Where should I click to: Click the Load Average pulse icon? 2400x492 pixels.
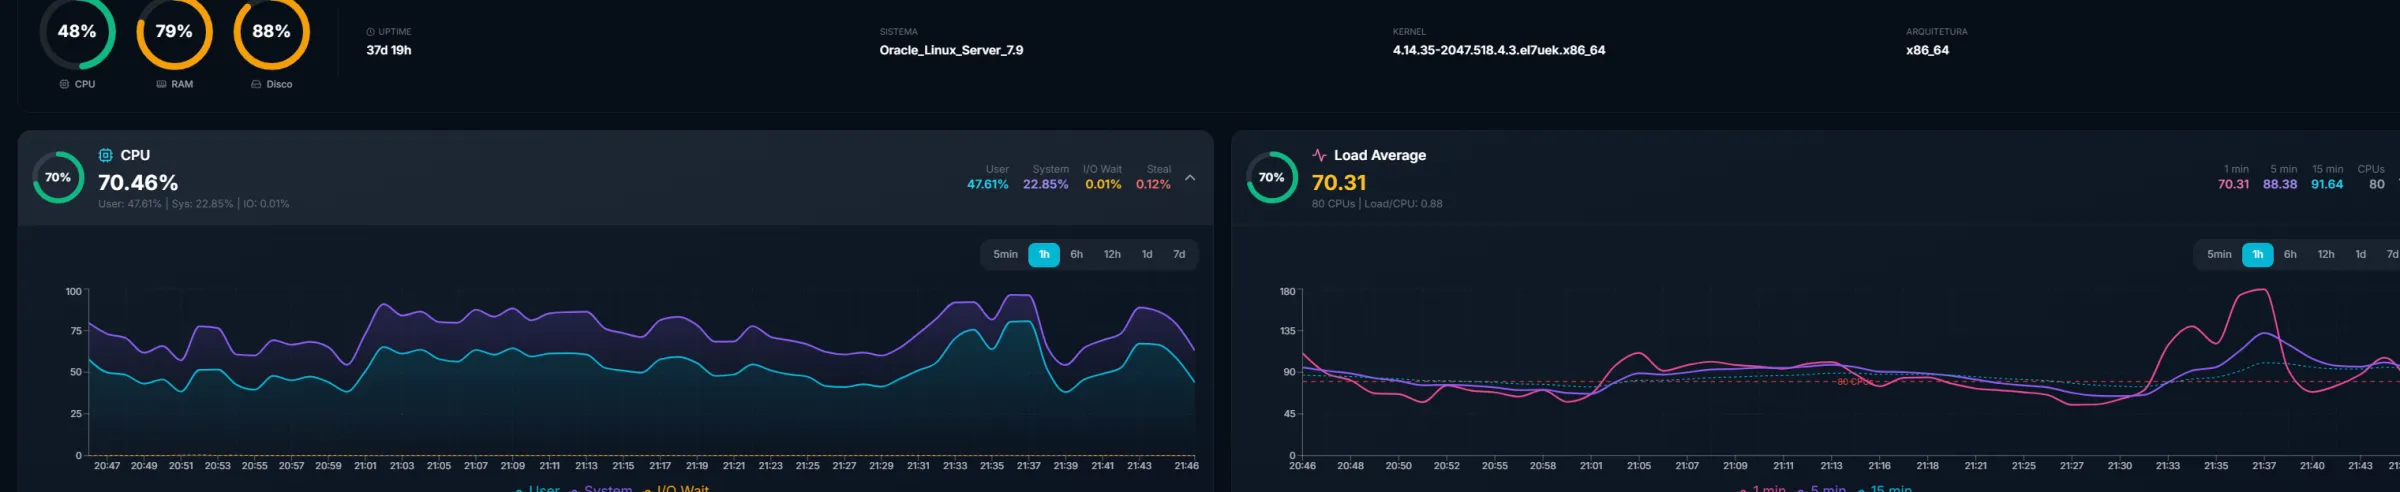1319,155
